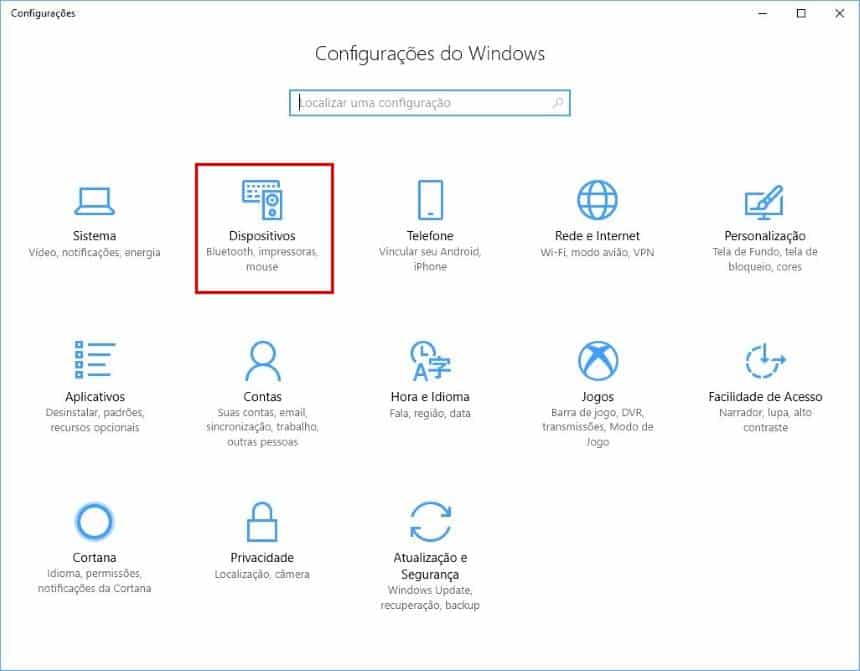Open Hora e Idioma clock icon
860x671 pixels.
point(430,360)
